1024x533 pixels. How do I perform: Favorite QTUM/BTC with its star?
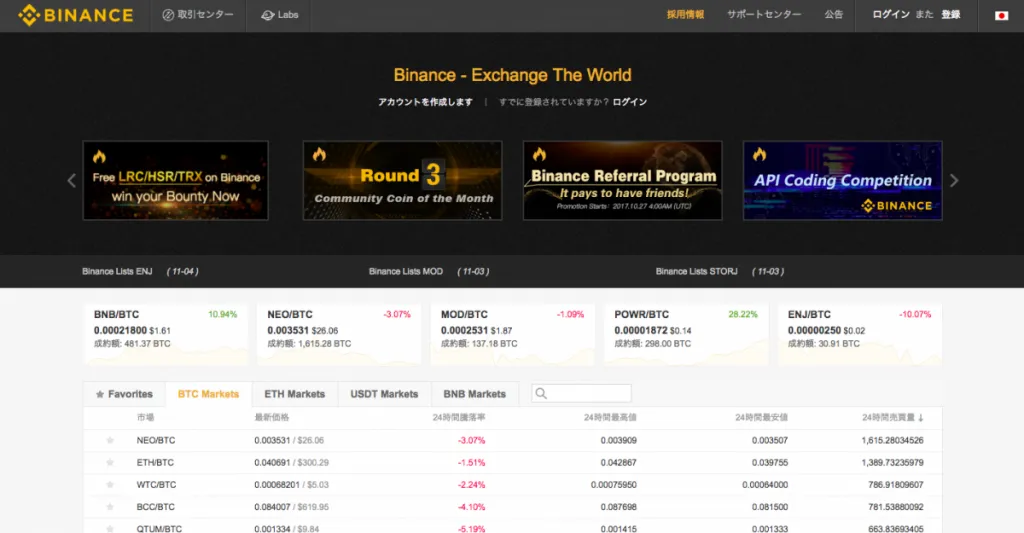pyautogui.click(x=110, y=528)
